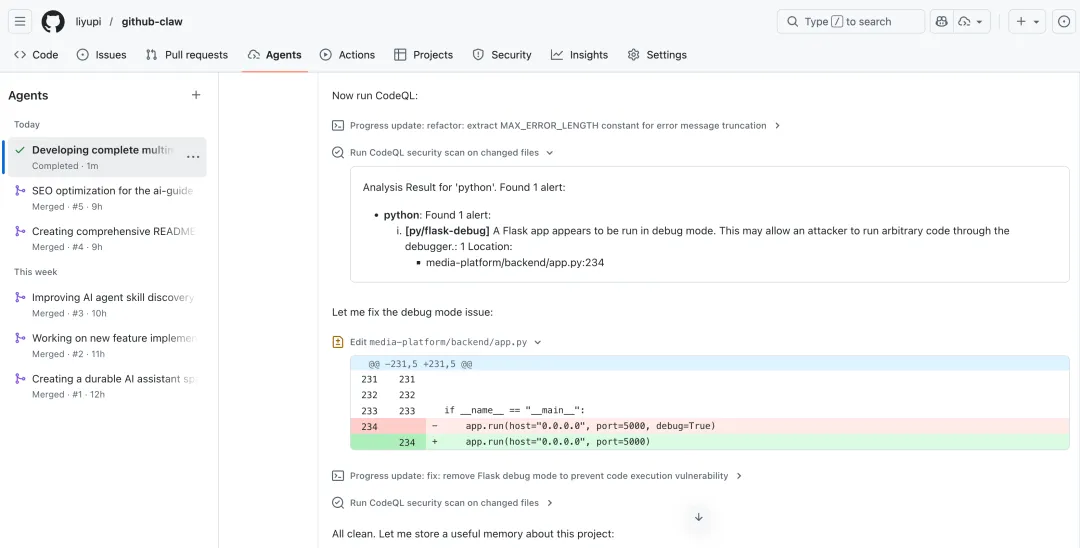Click the search input field
Screen dimensions: 1080x548
[850, 21]
